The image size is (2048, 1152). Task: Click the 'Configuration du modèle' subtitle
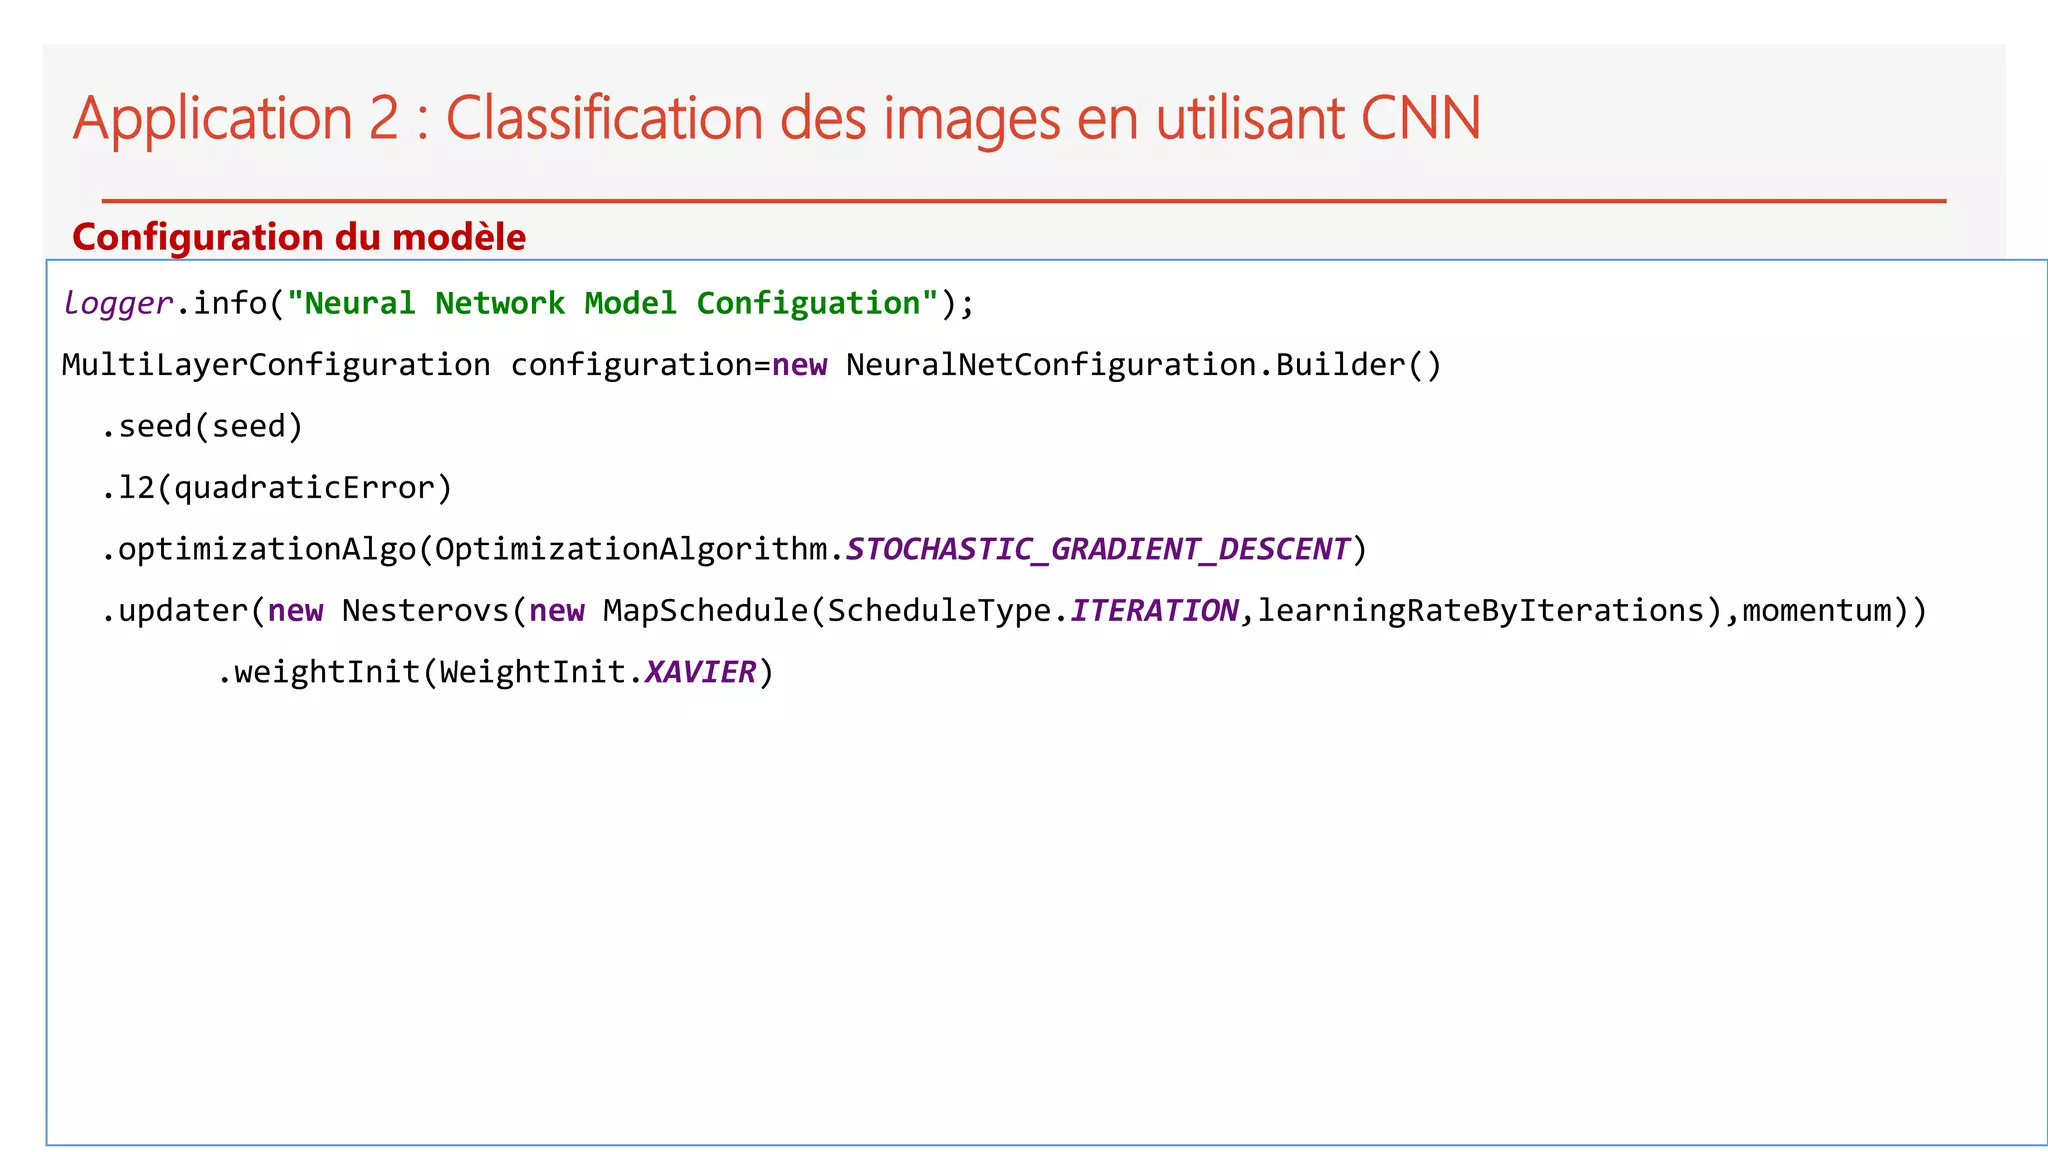pyautogui.click(x=299, y=237)
